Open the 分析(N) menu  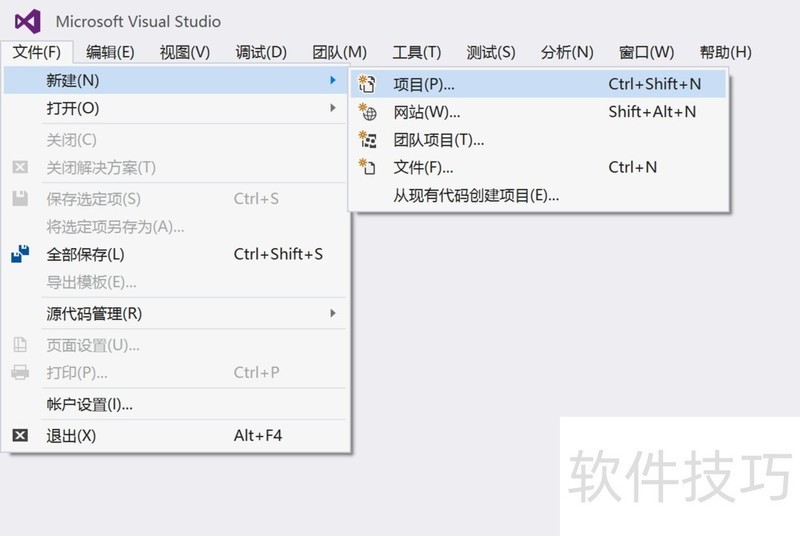click(x=567, y=52)
